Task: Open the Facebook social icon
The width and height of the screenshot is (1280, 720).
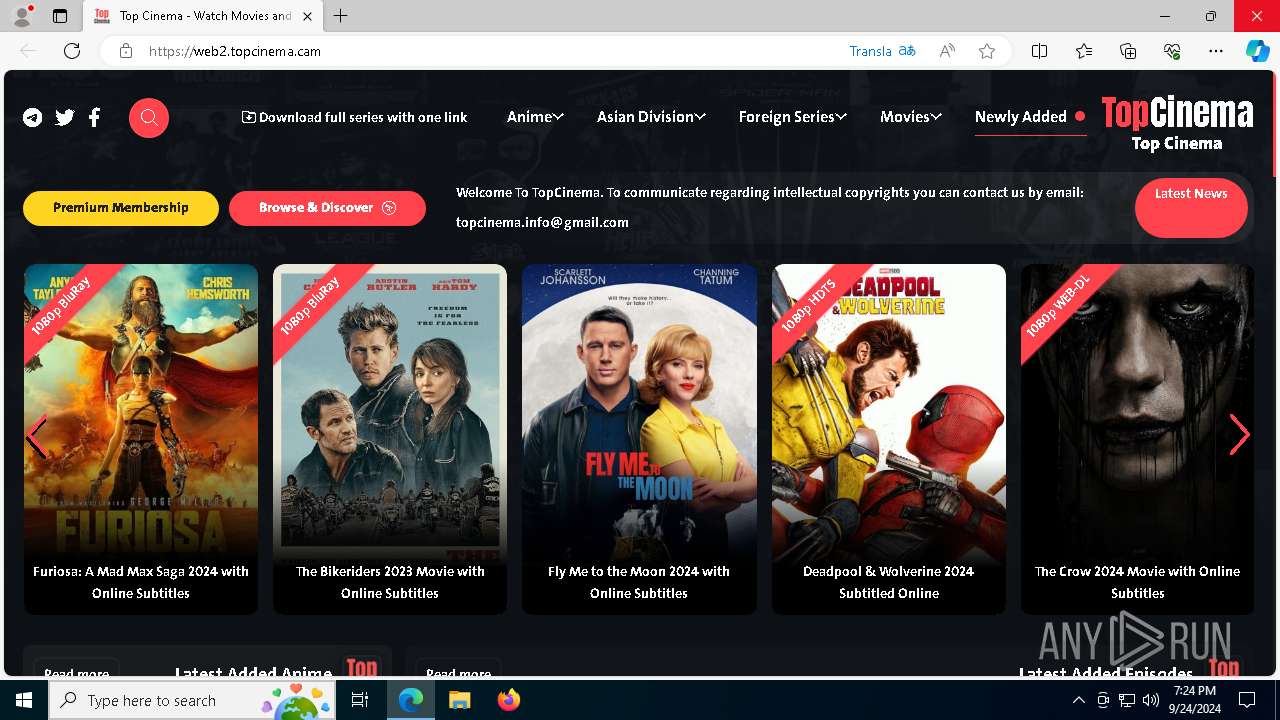Action: coord(94,118)
